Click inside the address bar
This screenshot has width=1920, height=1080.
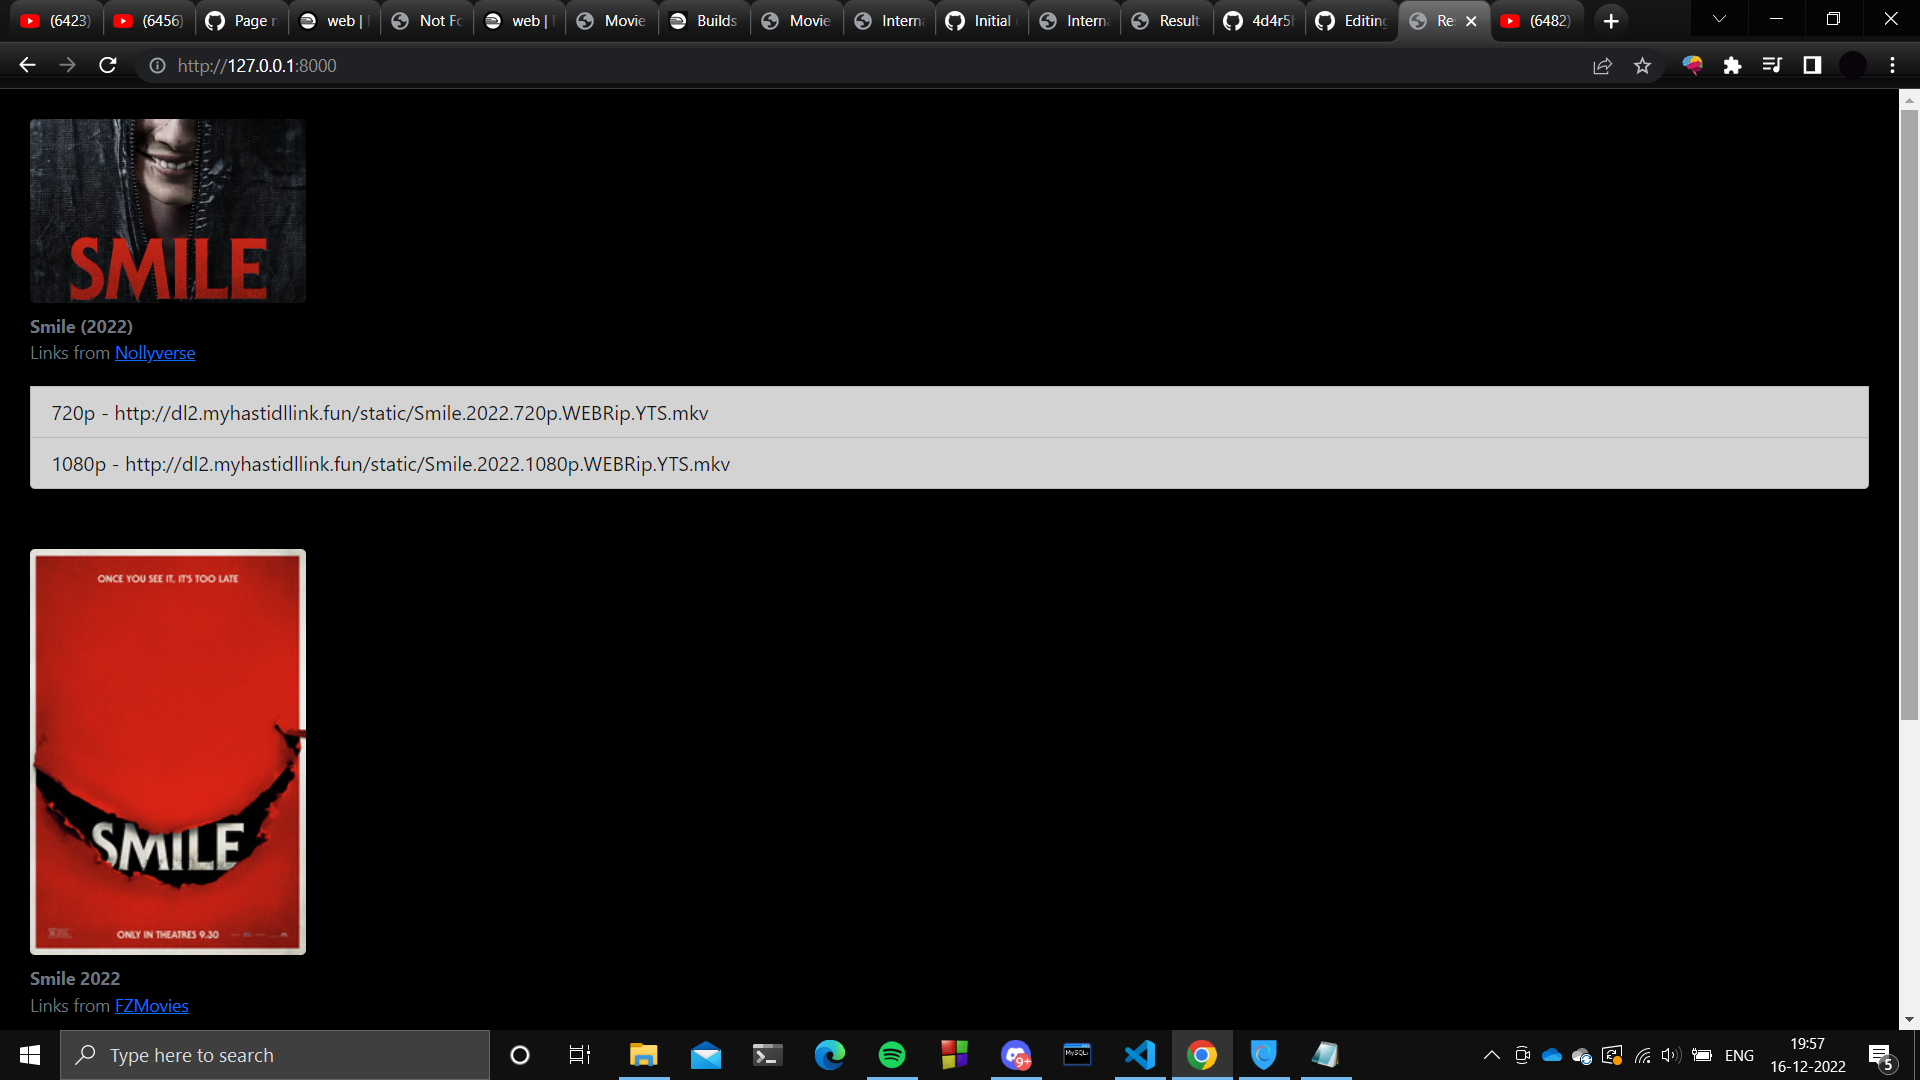(x=700, y=66)
